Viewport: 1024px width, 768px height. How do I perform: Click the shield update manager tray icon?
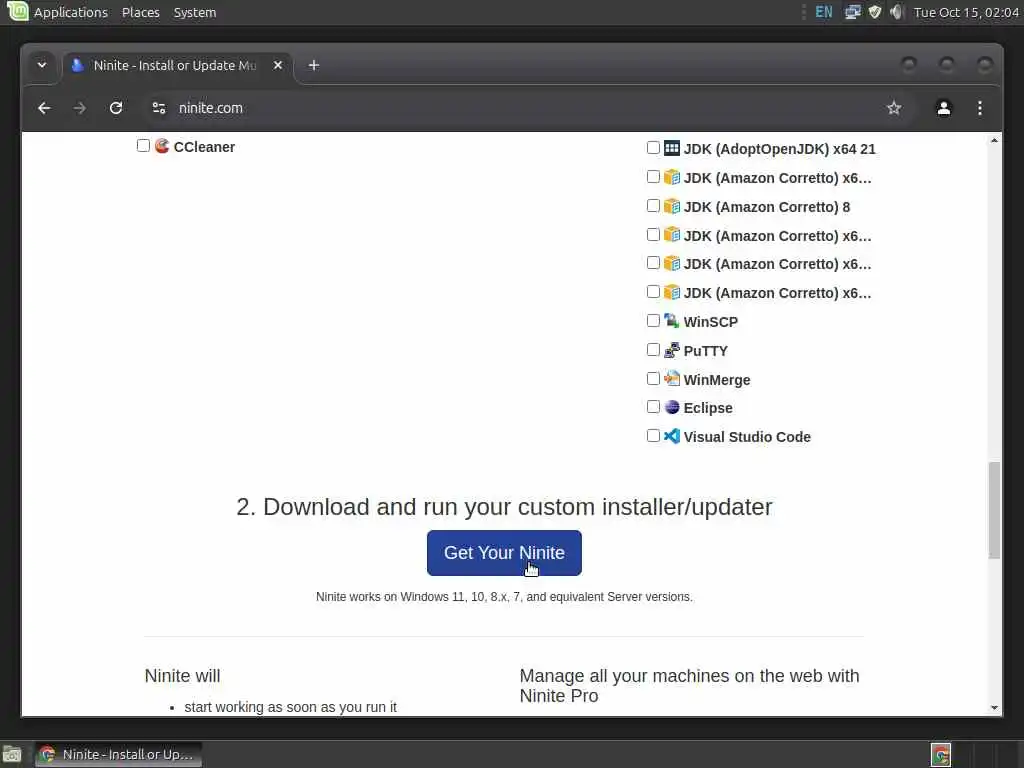[874, 12]
